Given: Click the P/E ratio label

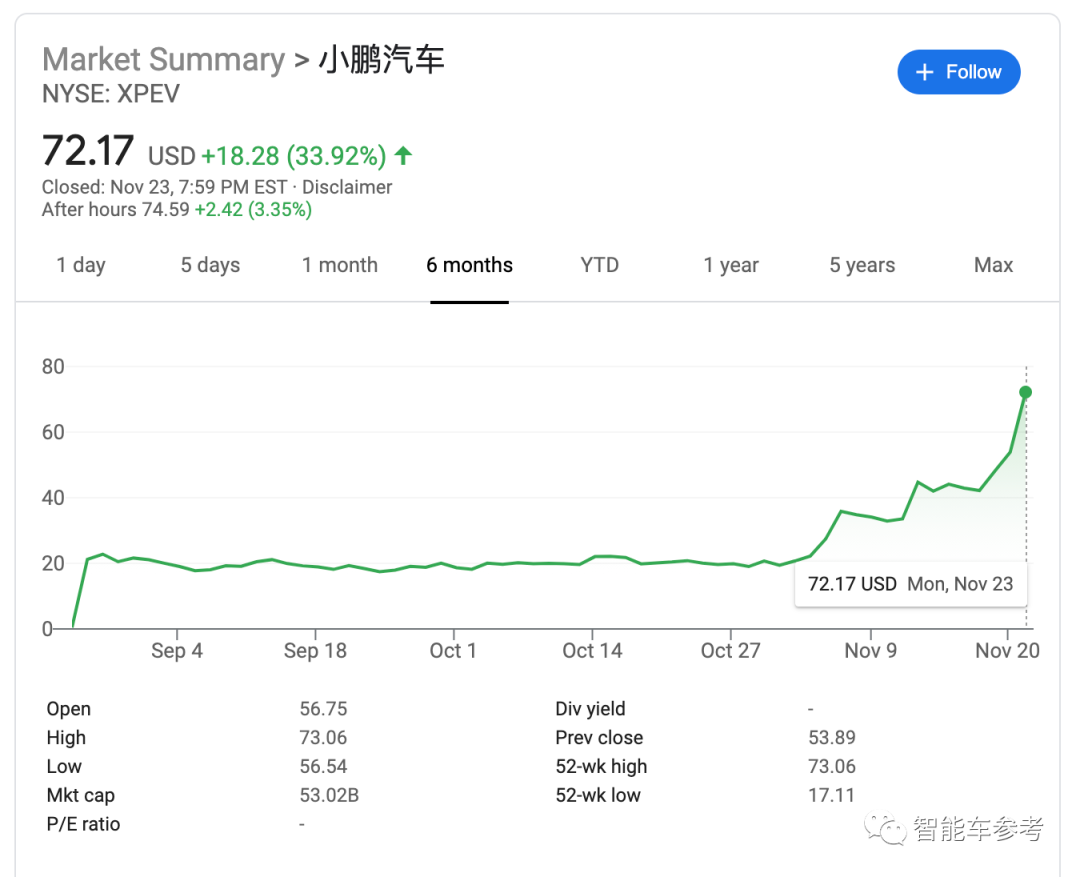Looking at the screenshot, I should tap(83, 825).
